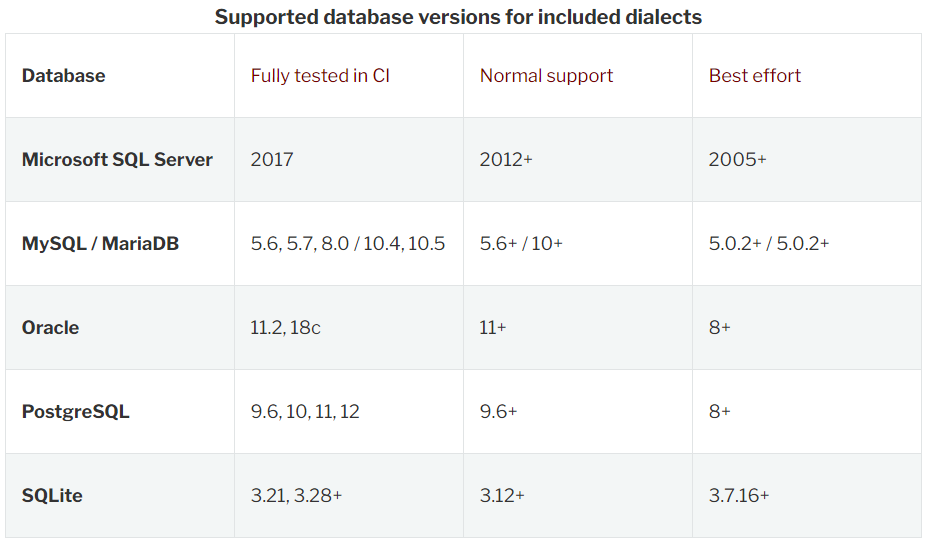Select the 'Database' column header
Viewport: 933px width, 552px height.
pos(63,76)
